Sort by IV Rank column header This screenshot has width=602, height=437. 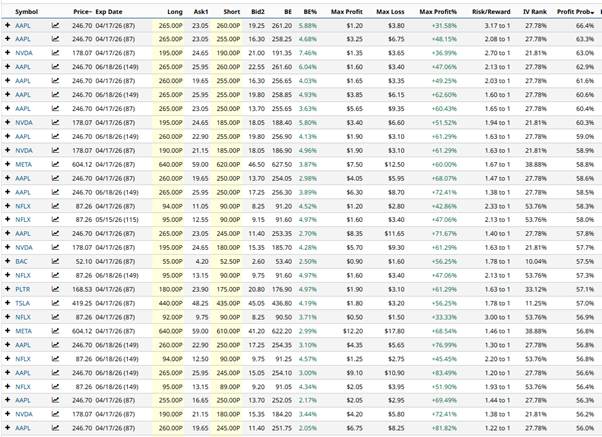point(535,12)
